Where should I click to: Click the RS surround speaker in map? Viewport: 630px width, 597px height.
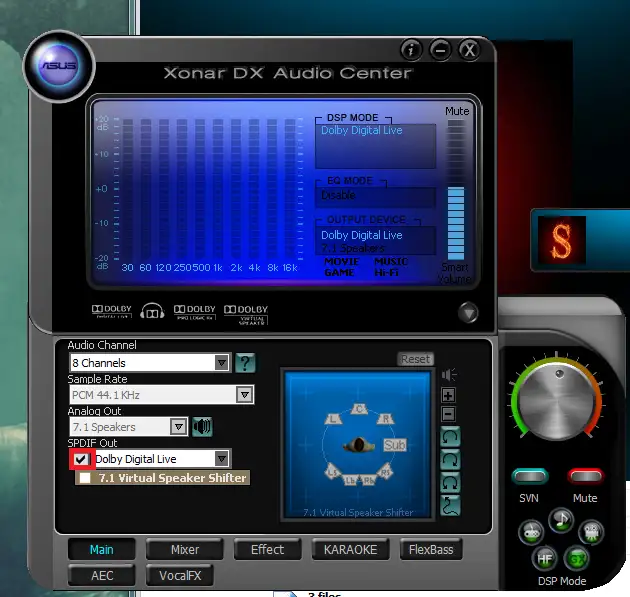[385, 471]
